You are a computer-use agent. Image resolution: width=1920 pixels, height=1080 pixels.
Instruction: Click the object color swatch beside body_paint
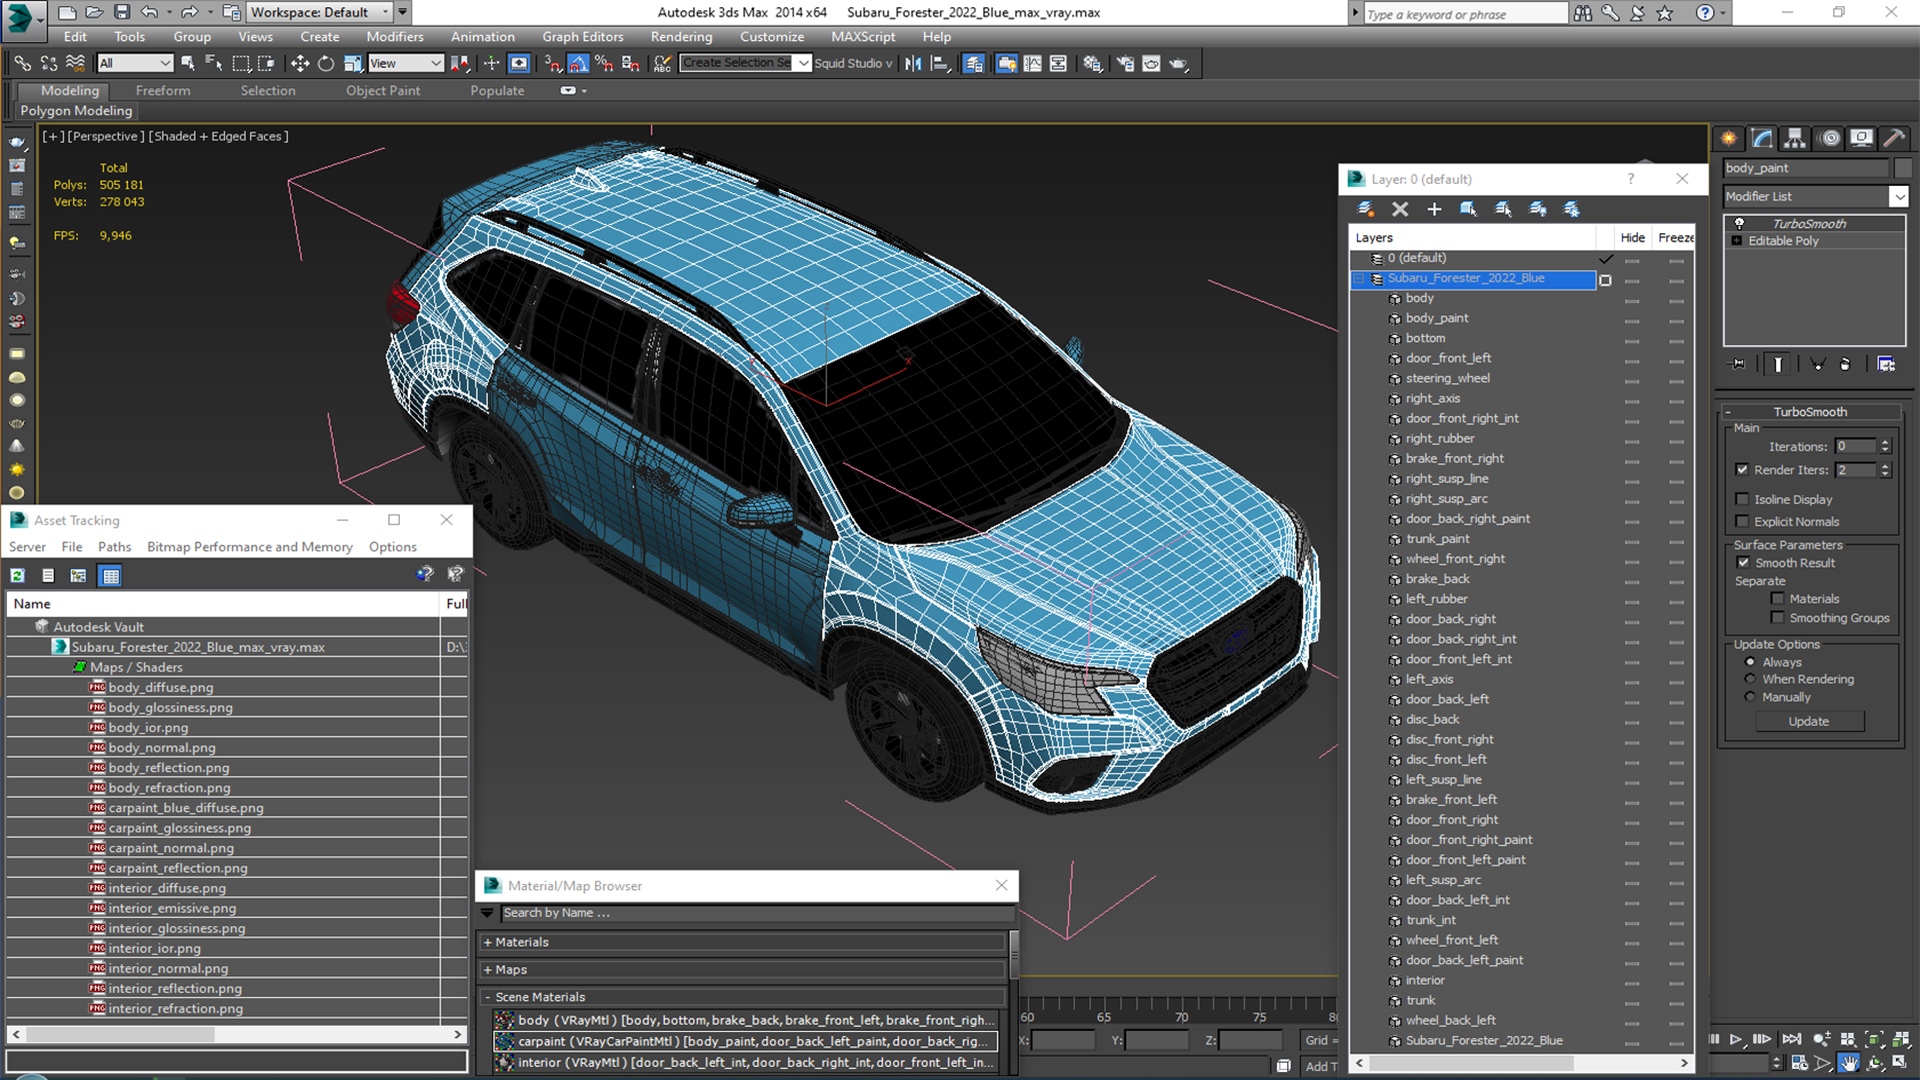[x=1902, y=168]
